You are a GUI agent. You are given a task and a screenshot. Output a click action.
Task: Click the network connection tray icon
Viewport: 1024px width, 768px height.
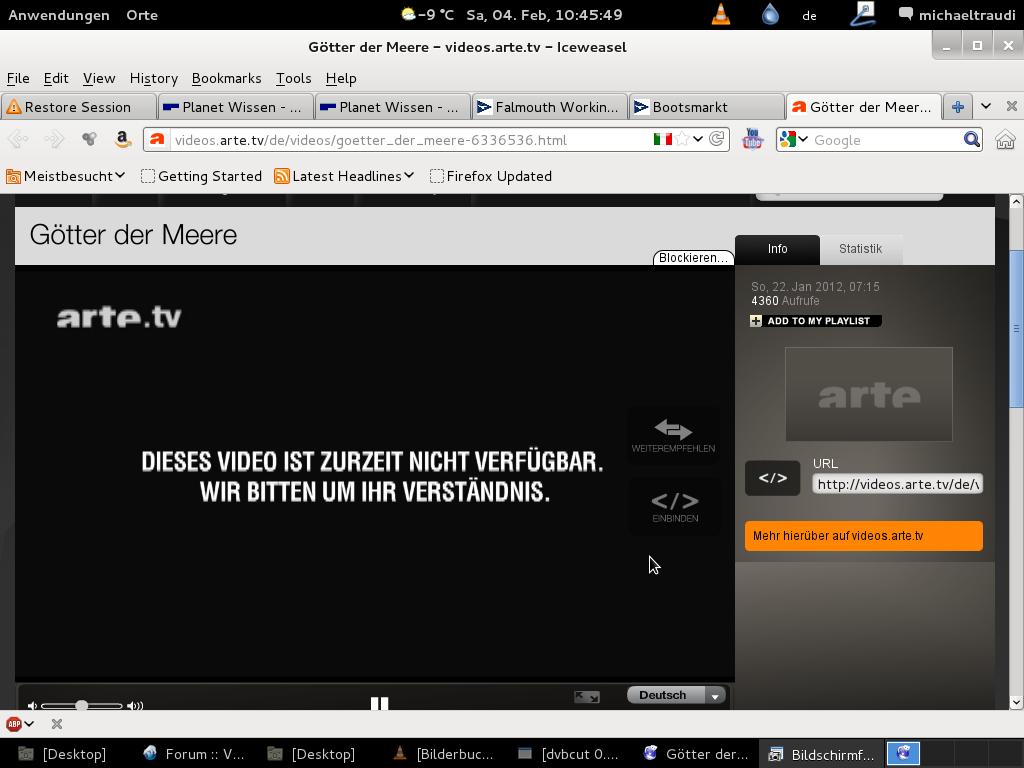(863, 14)
